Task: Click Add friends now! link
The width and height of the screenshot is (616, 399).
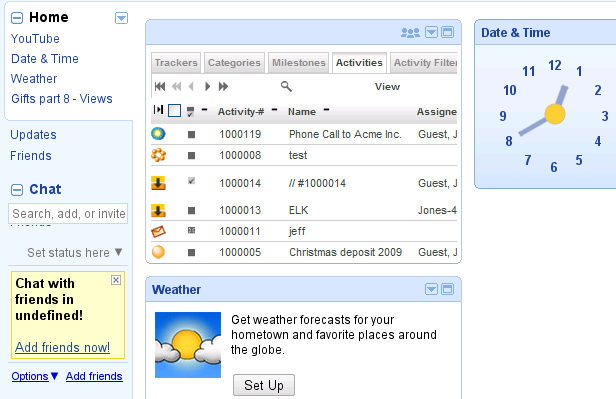Action: pyautogui.click(x=62, y=348)
